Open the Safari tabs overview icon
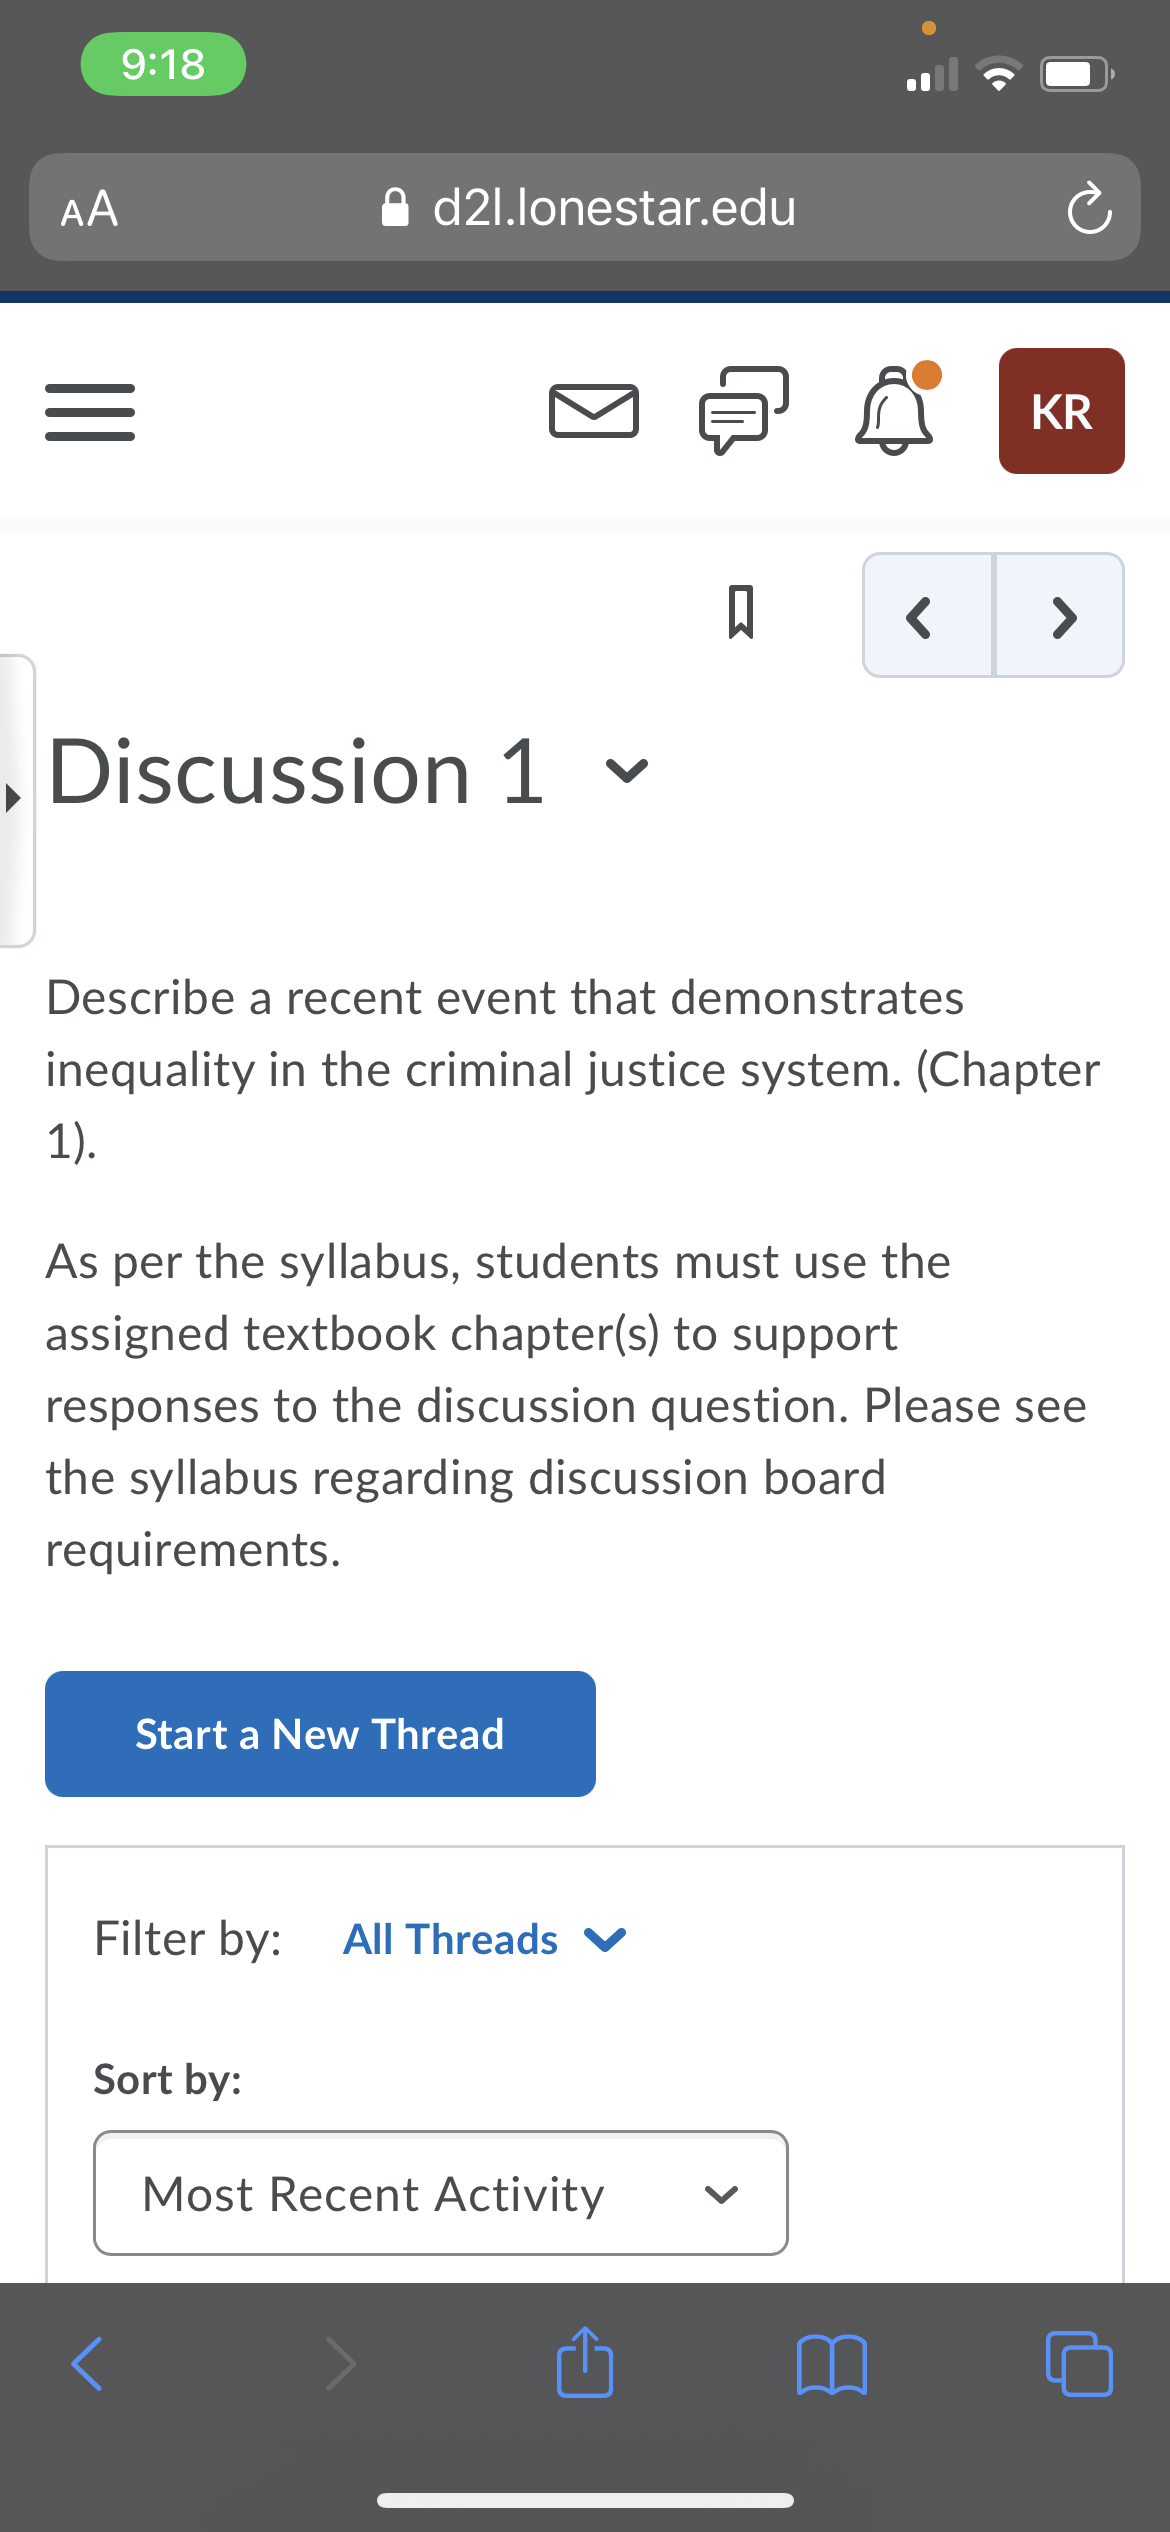Screen dimensions: 1170x2532 (x=1079, y=2363)
